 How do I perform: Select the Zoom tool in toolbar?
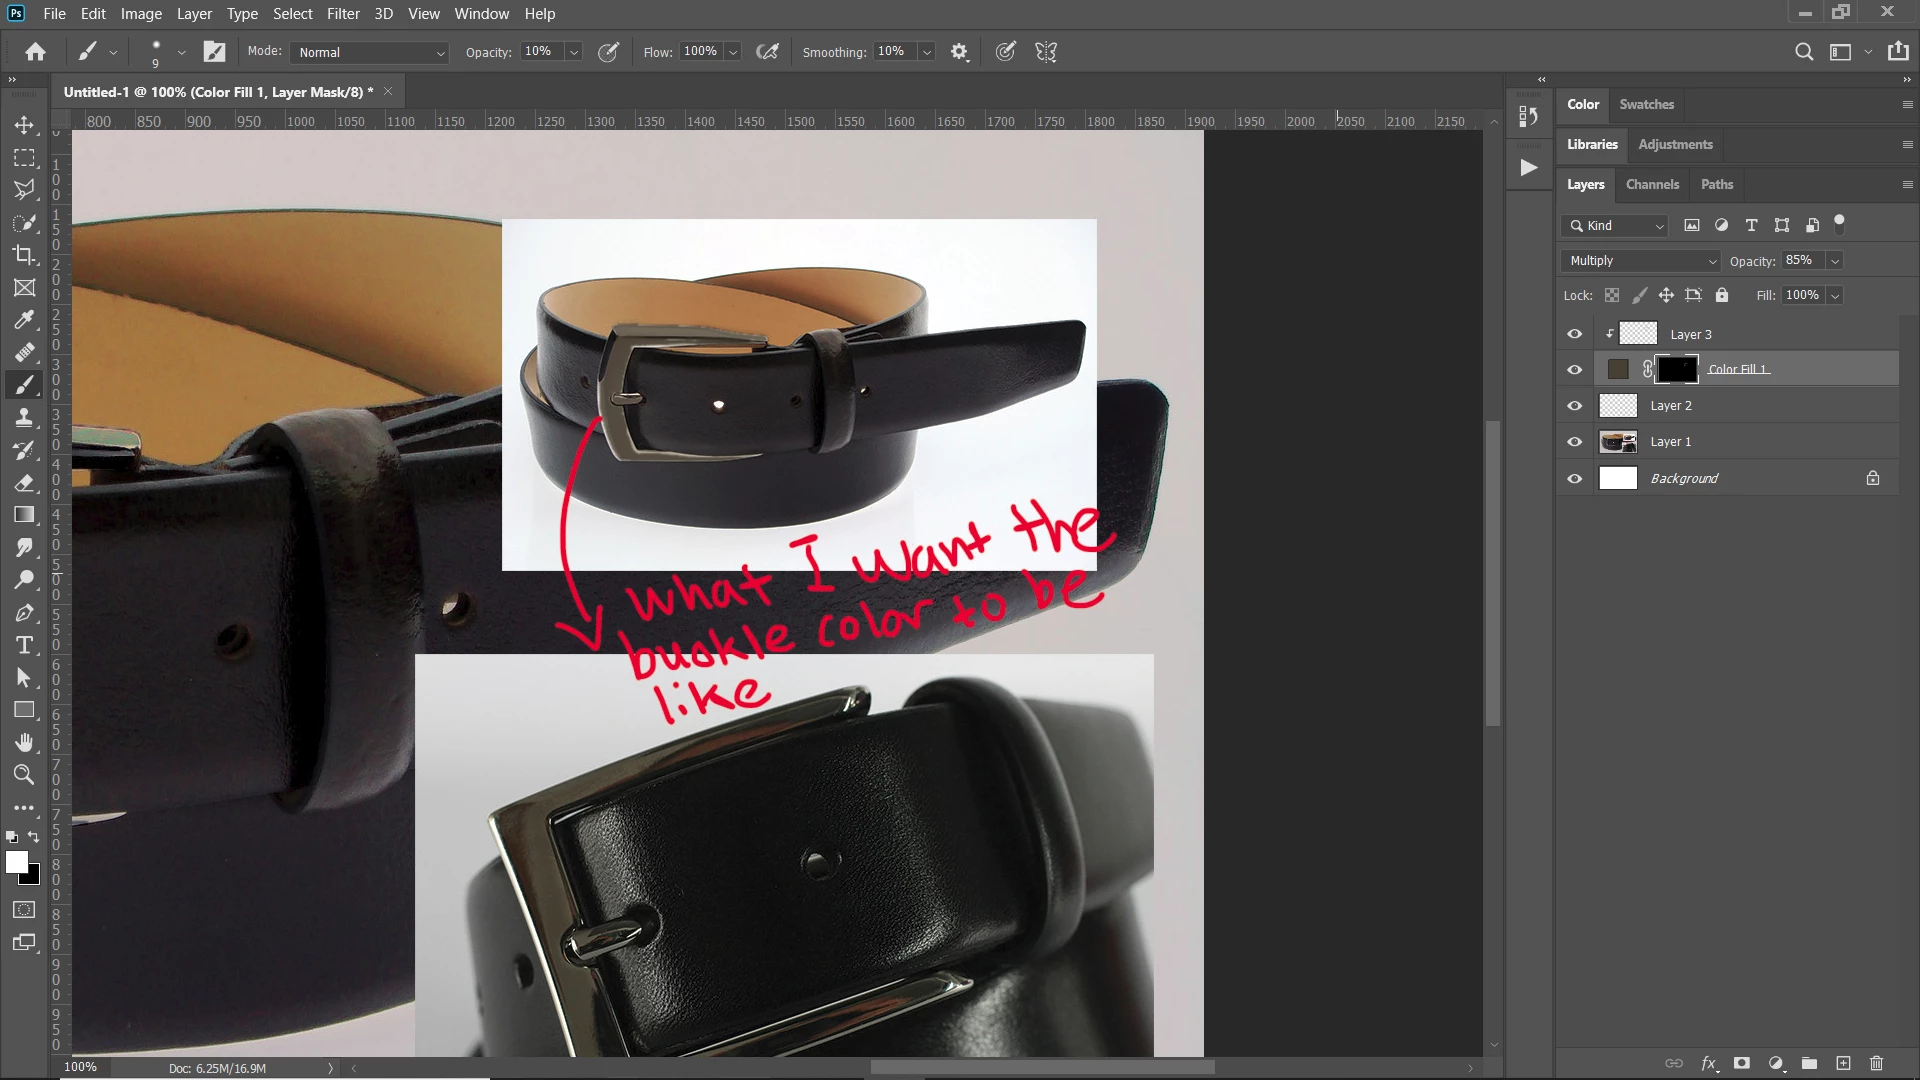(24, 774)
